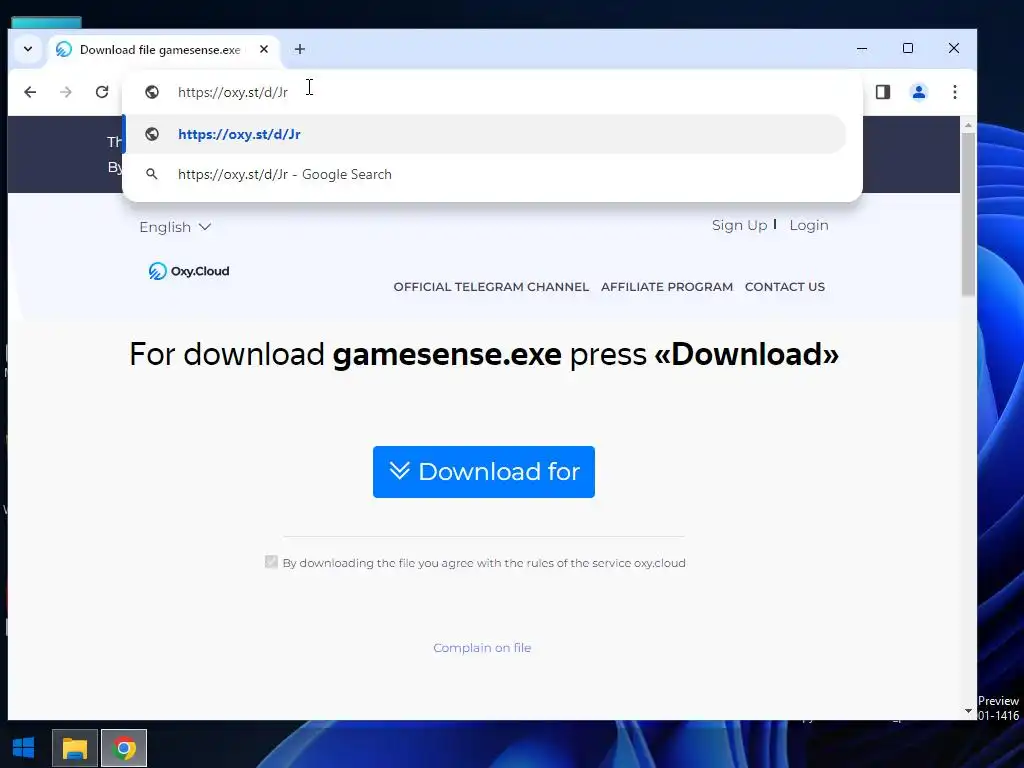This screenshot has width=1024, height=768.
Task: Open the Sign Up link
Action: [739, 225]
